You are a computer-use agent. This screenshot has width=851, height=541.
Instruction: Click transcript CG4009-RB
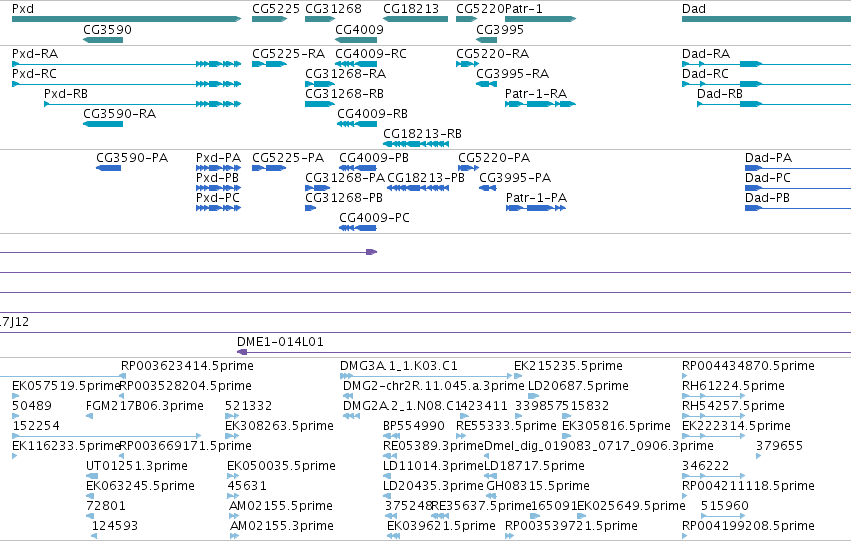[x=372, y=114]
